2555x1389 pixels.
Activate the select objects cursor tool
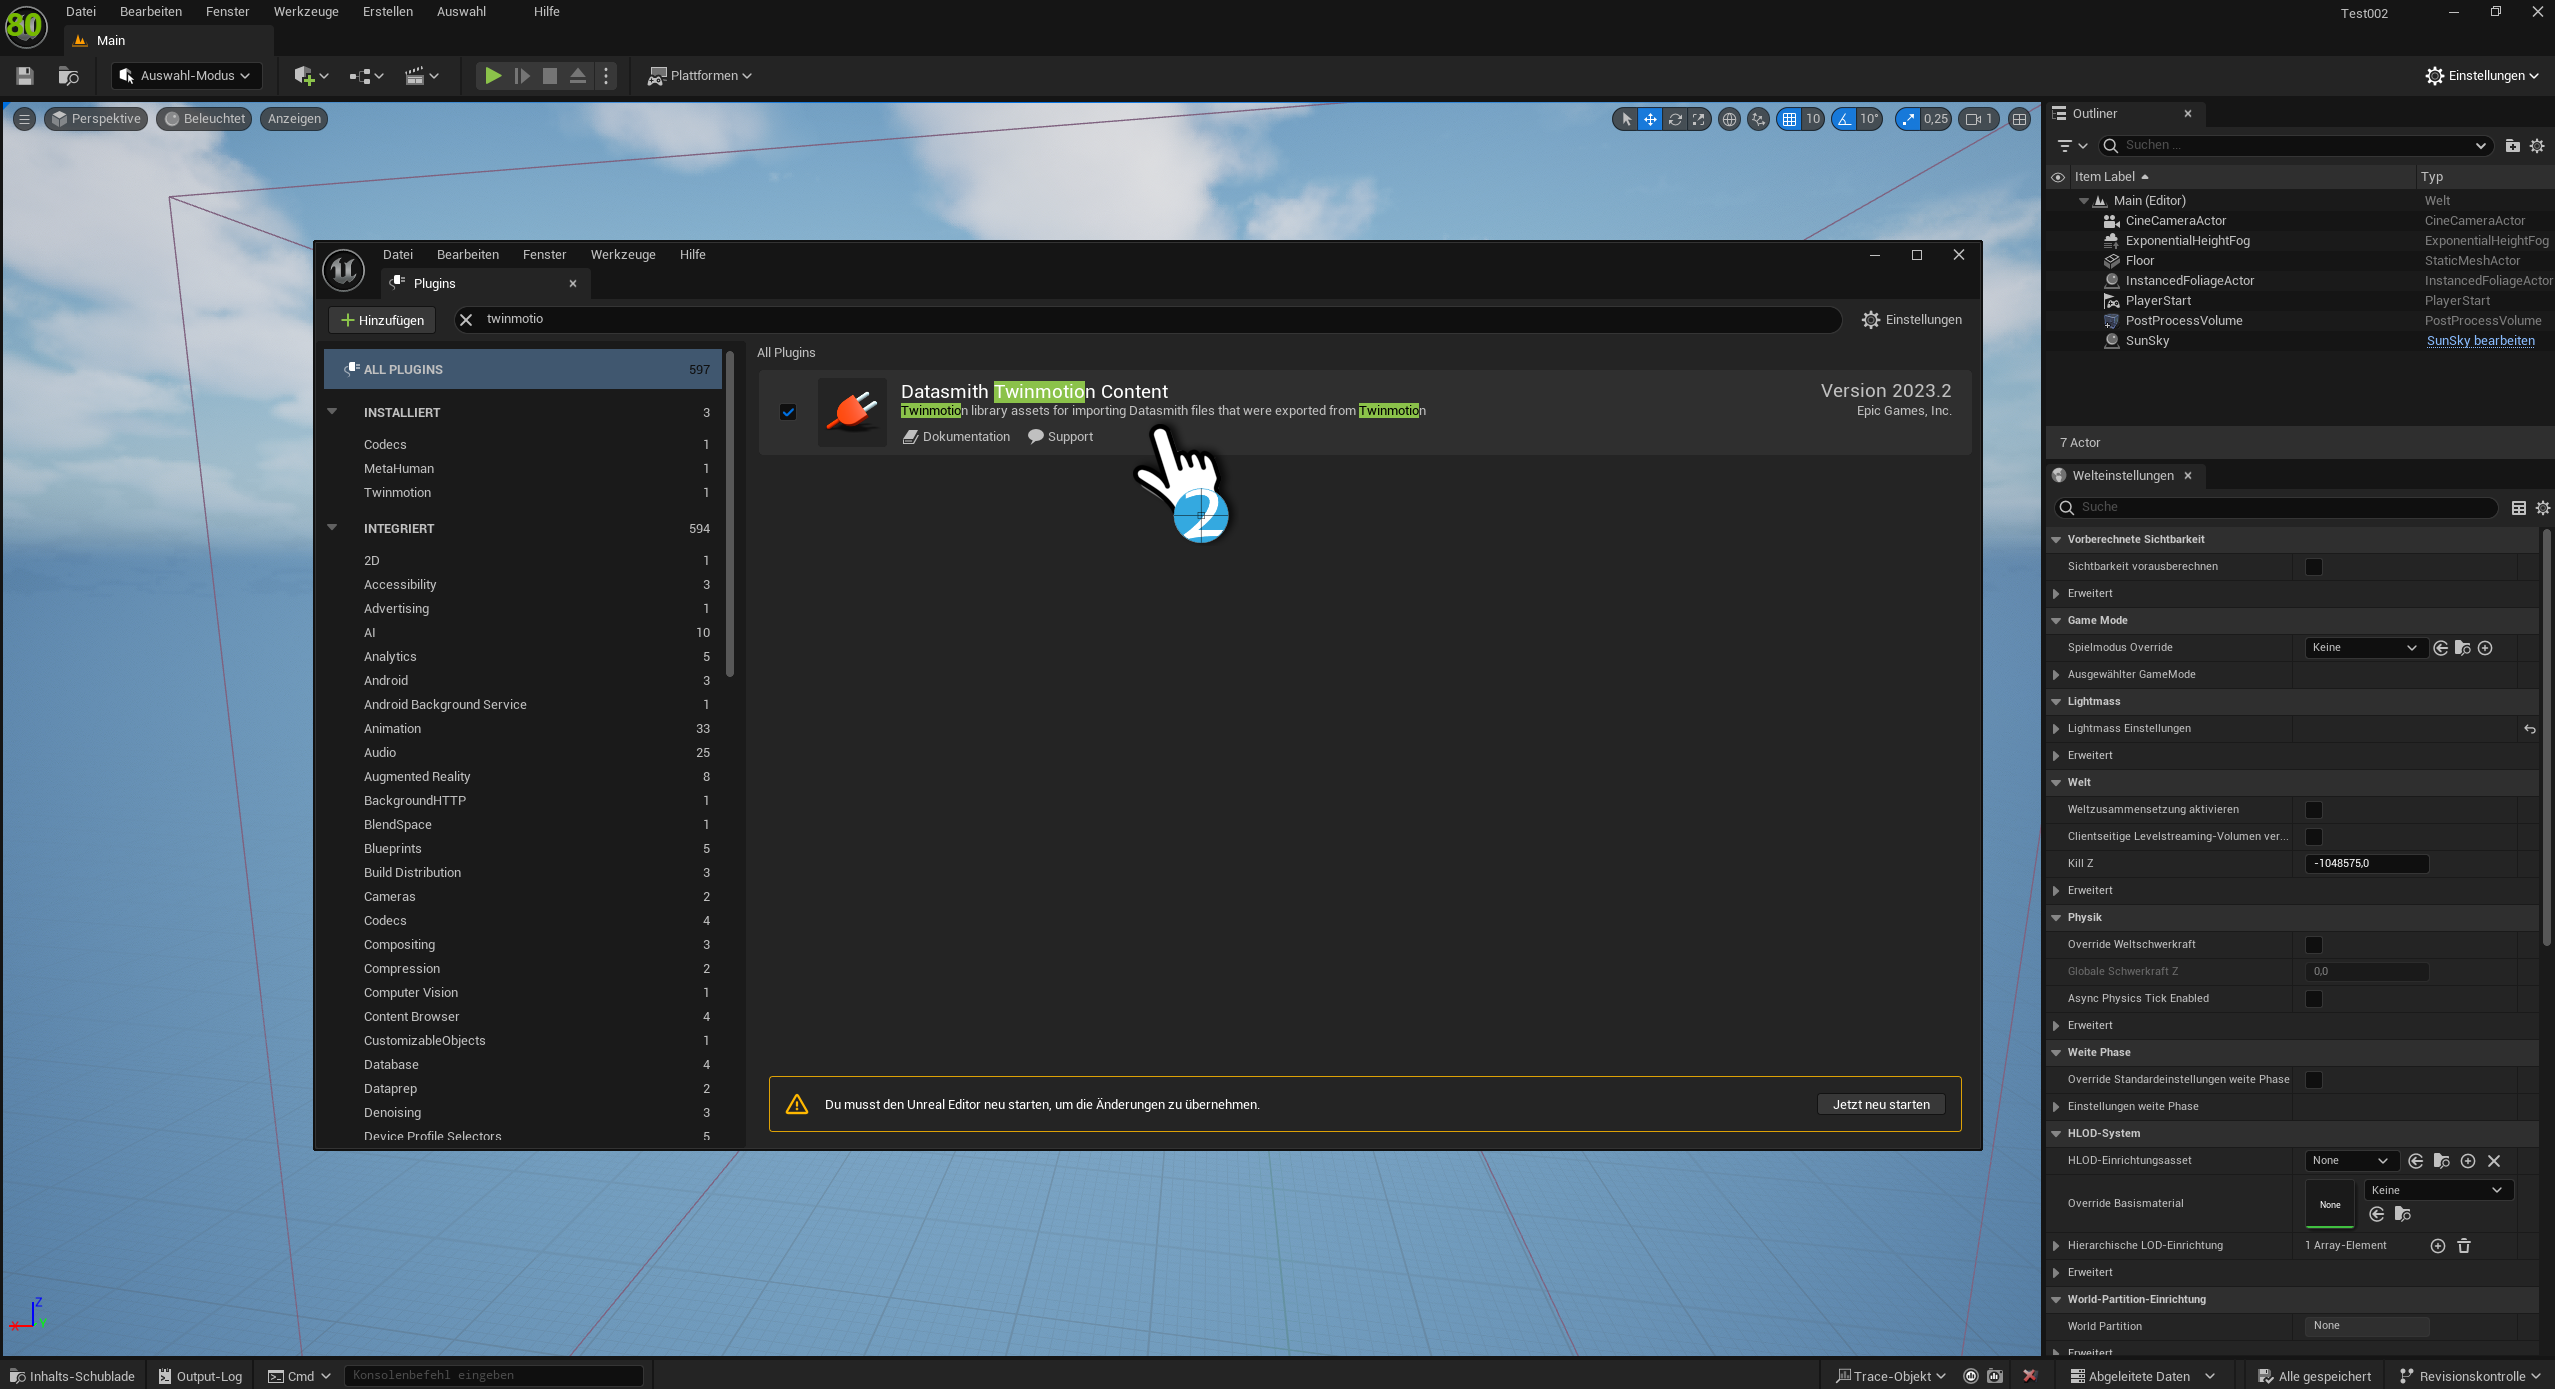click(x=1626, y=119)
